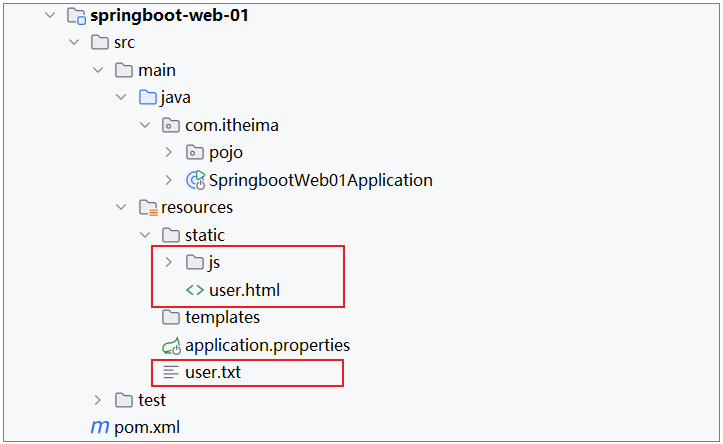Collapse the src folder arrow
Viewport: 723px width, 444px height.
pos(74,43)
